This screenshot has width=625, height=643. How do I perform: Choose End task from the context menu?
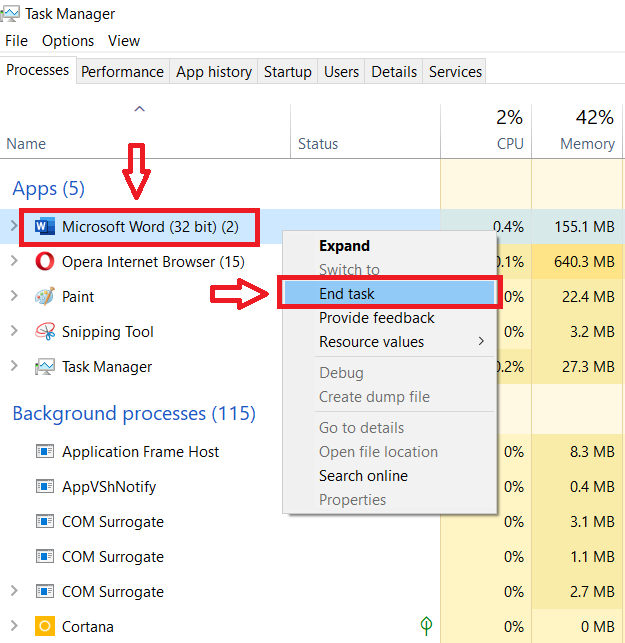(x=390, y=294)
